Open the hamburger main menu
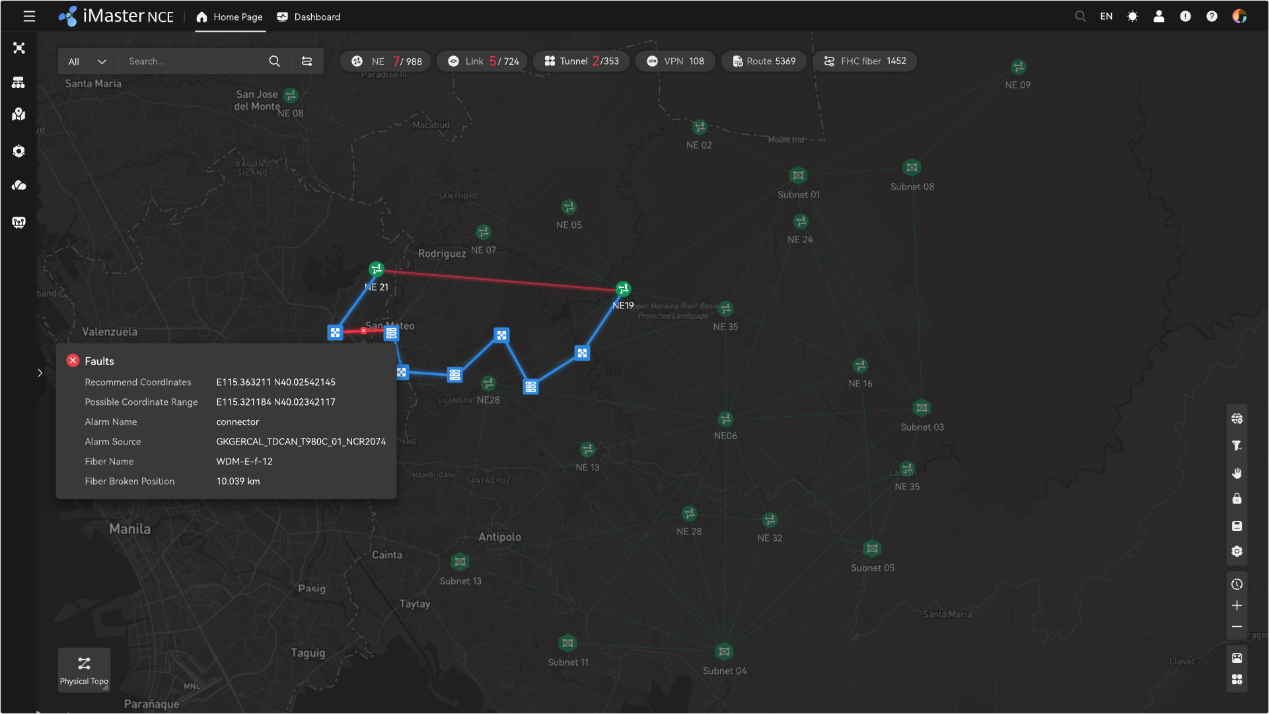Viewport: 1269px width, 714px height. coord(29,17)
